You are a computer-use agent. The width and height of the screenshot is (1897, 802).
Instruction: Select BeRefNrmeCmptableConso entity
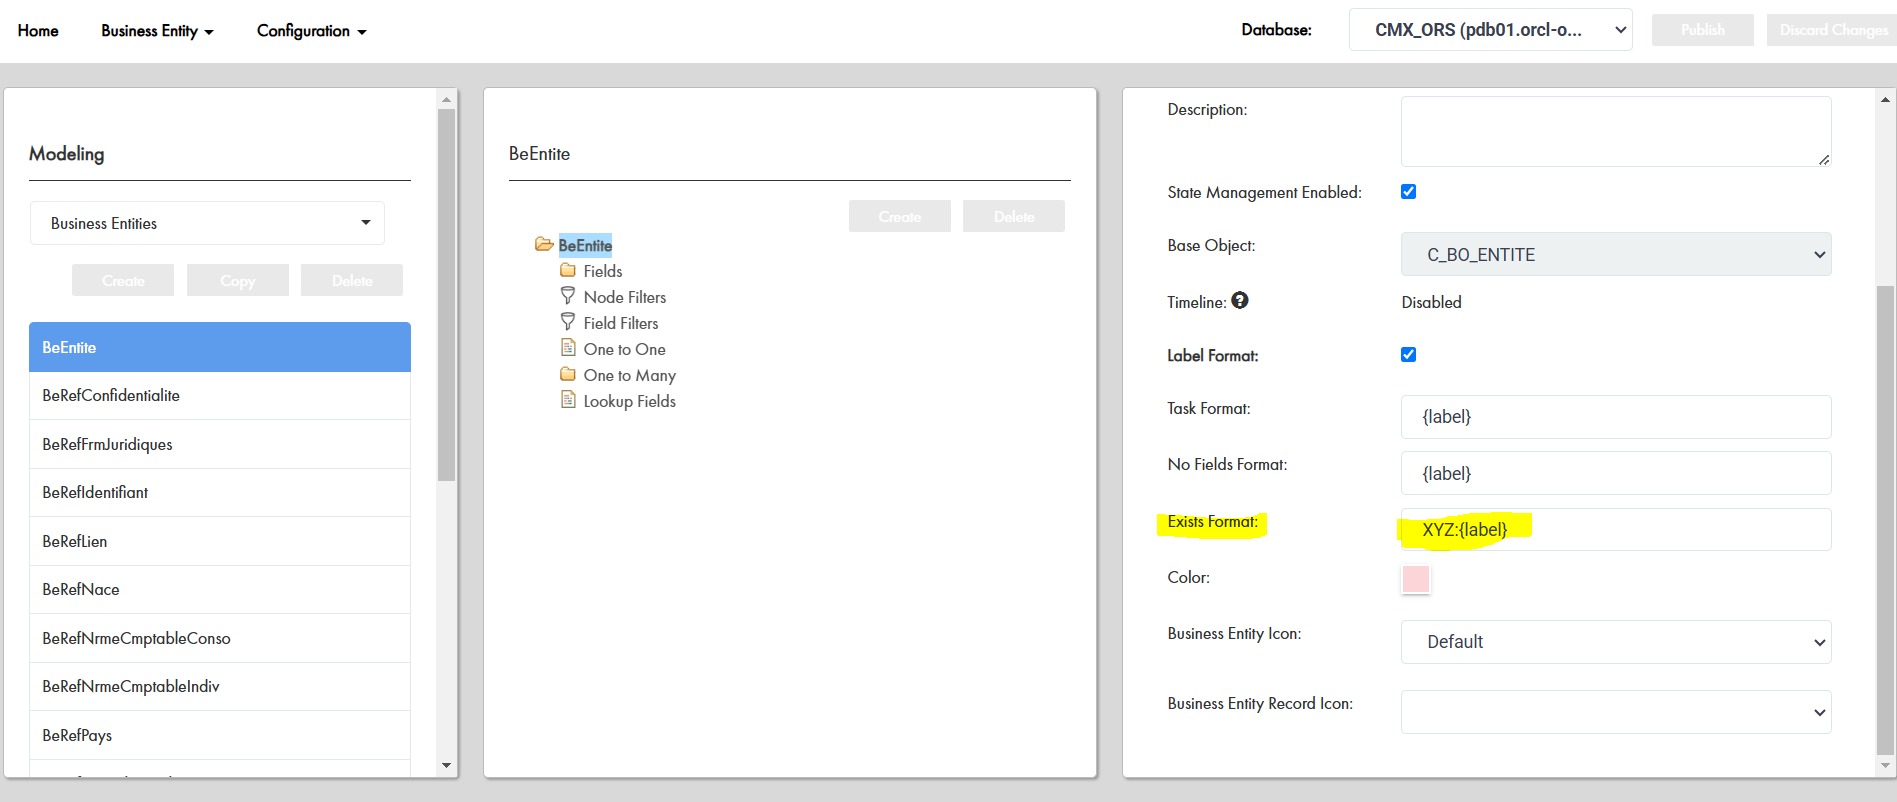click(220, 638)
